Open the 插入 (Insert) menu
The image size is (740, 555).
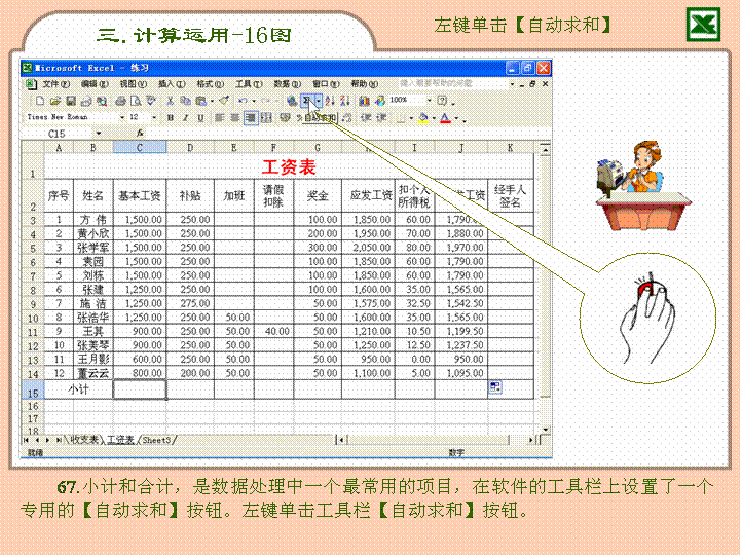pyautogui.click(x=171, y=84)
